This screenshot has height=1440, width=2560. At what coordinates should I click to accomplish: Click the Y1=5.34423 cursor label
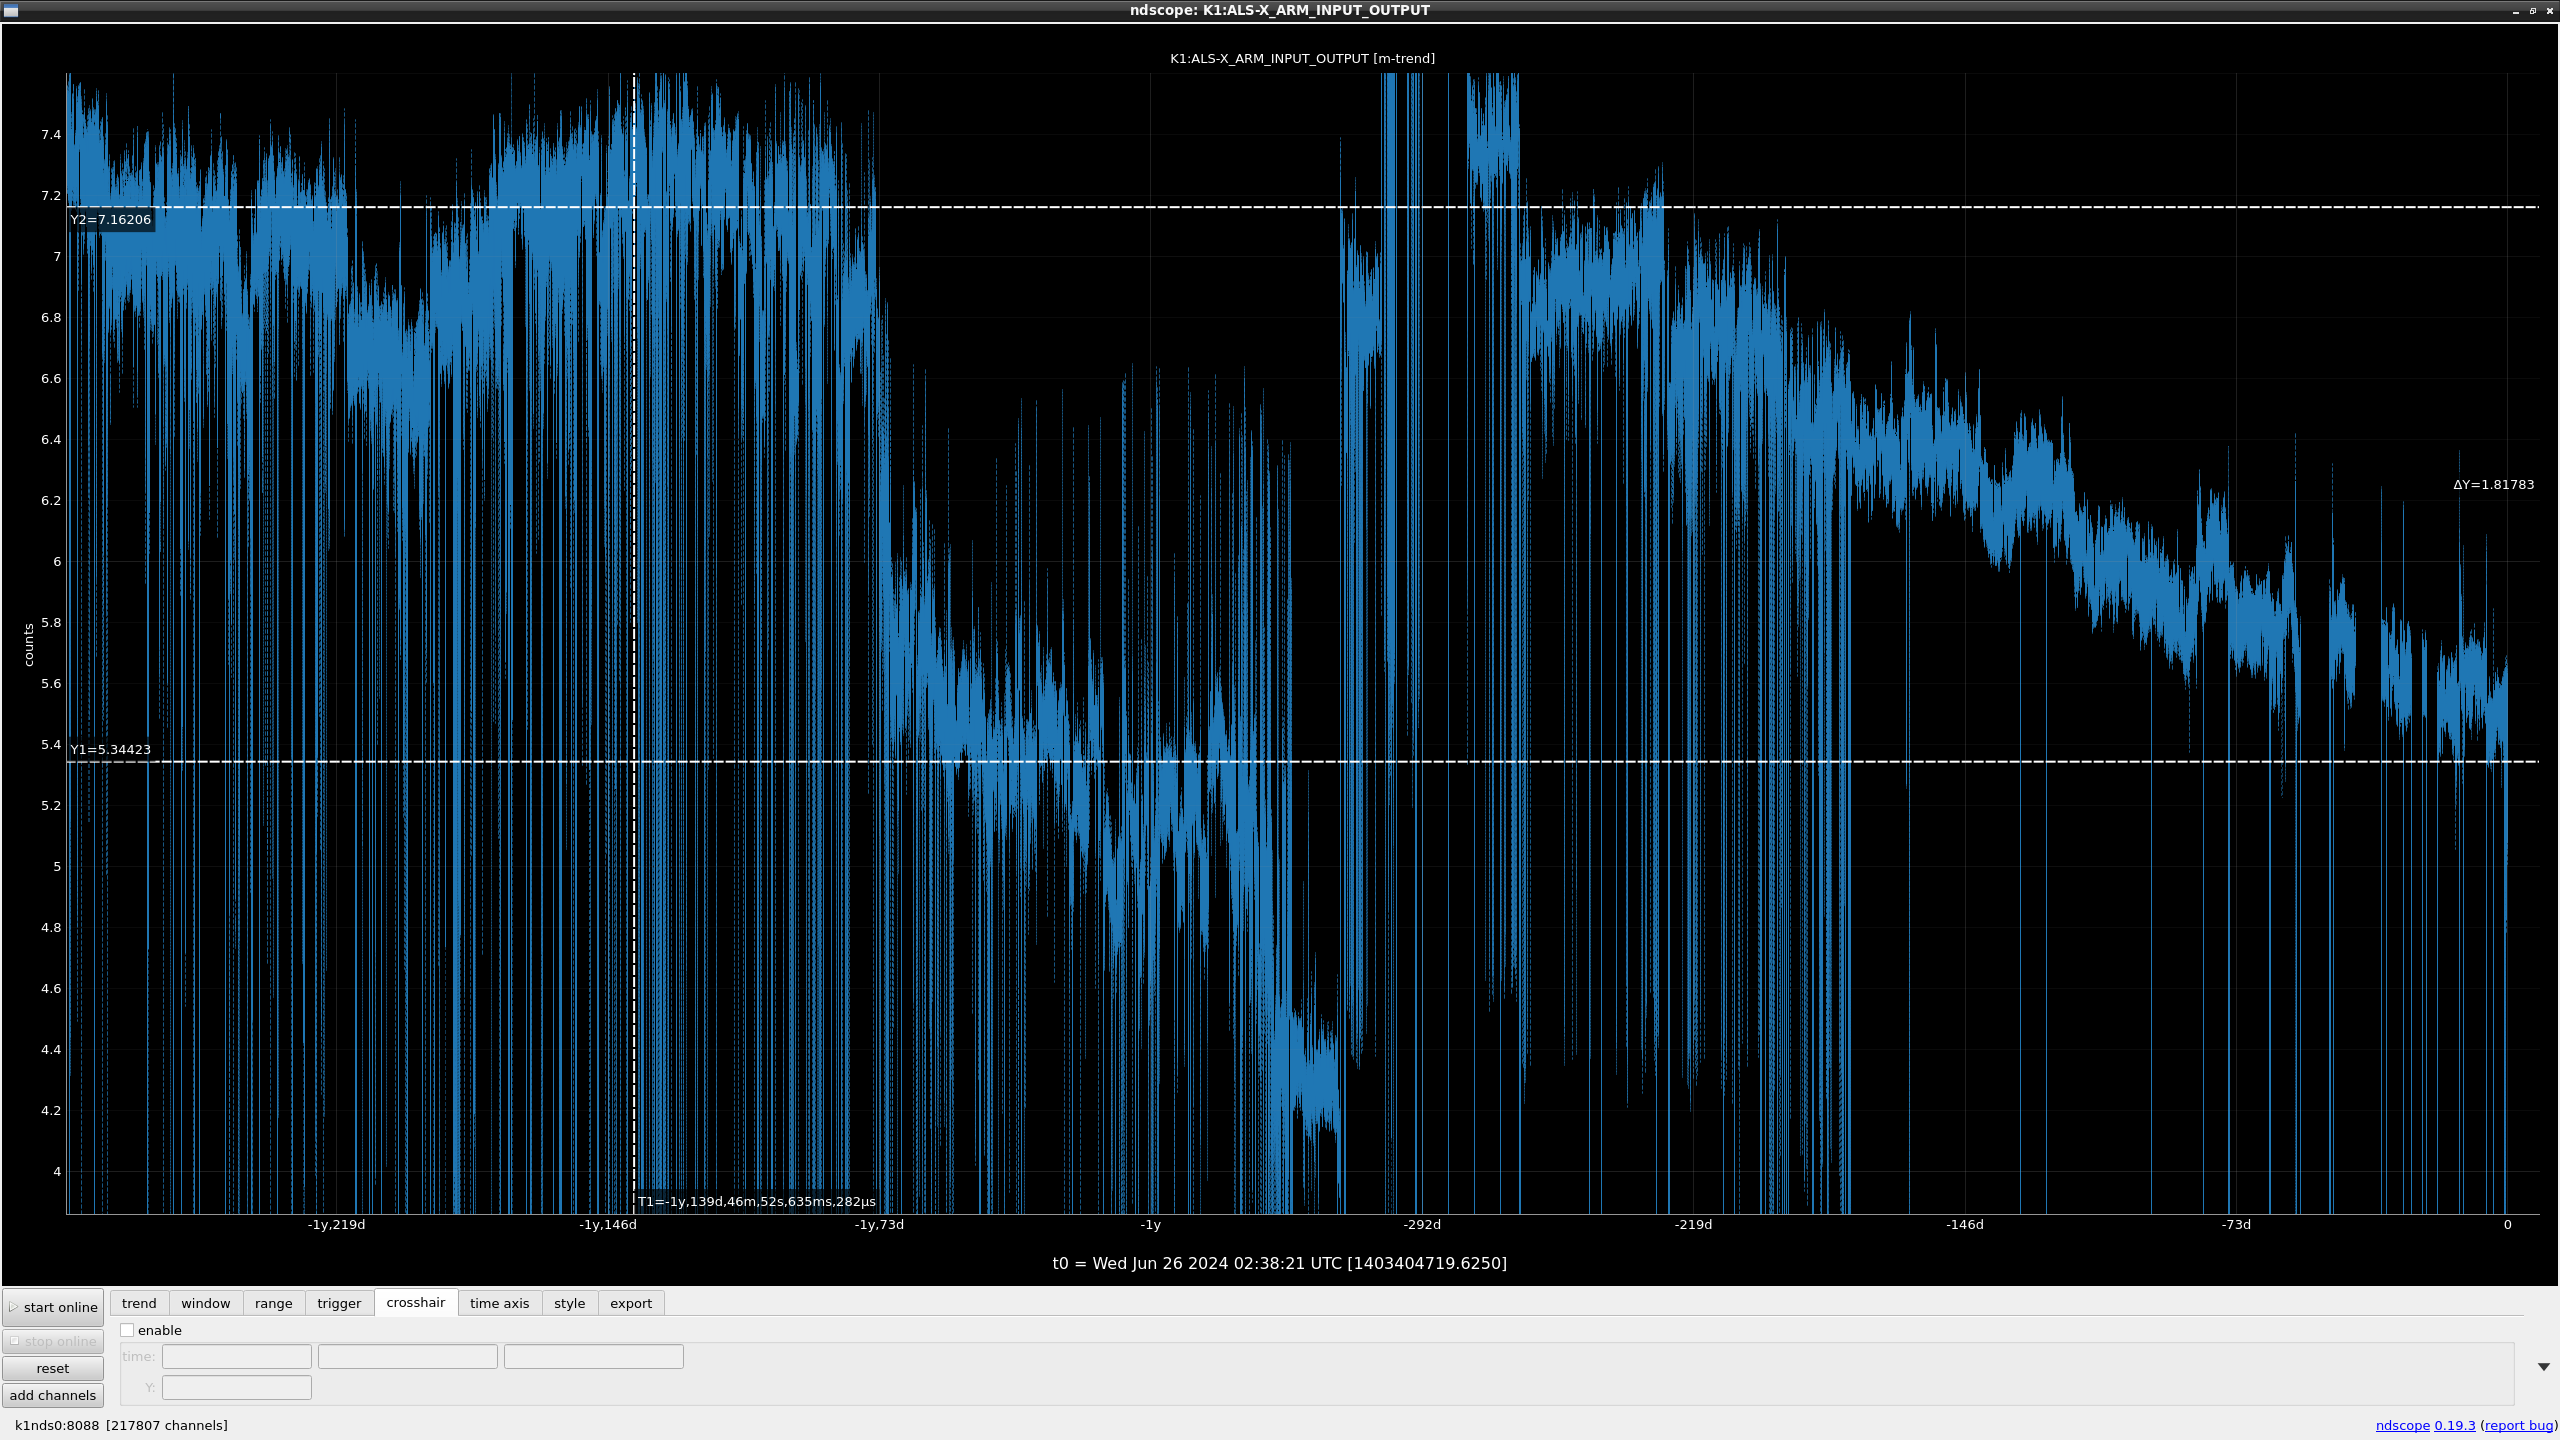(111, 749)
